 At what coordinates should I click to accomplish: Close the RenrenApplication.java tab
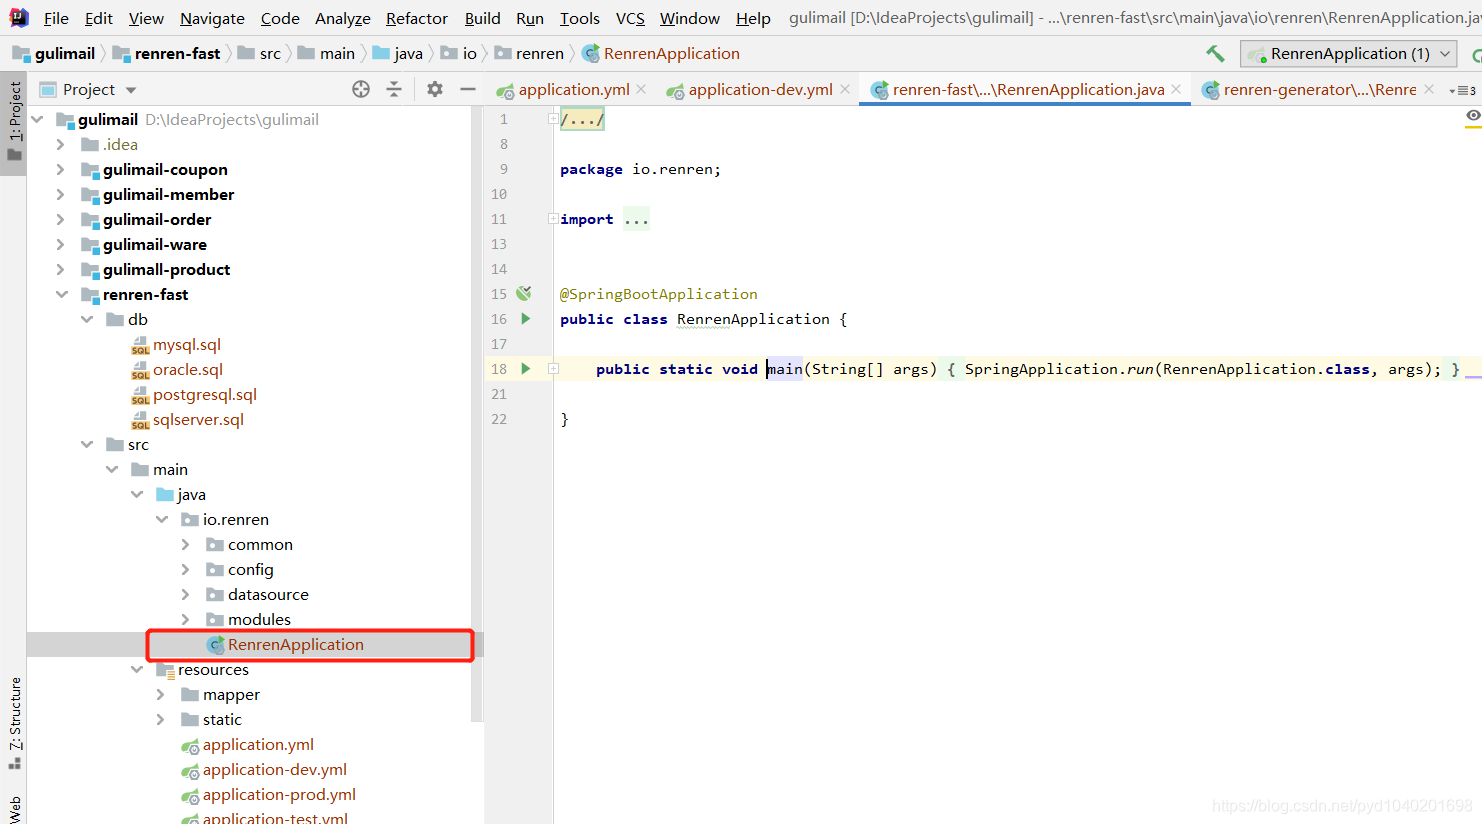(1176, 89)
